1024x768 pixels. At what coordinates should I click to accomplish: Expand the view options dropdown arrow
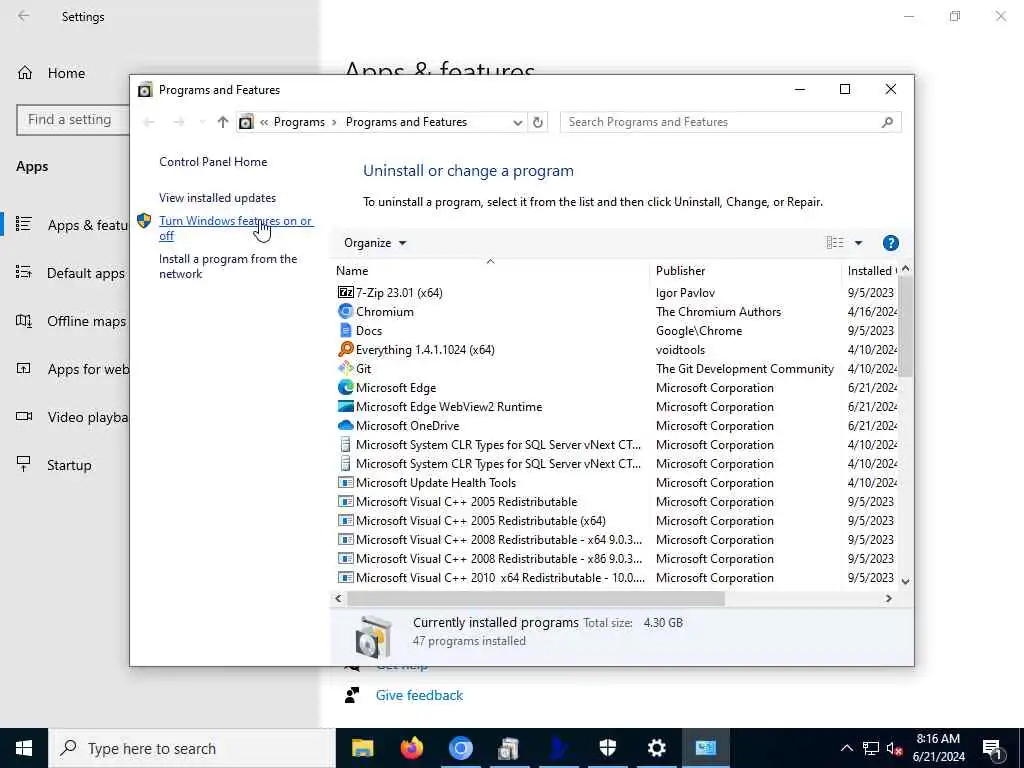pyautogui.click(x=858, y=243)
